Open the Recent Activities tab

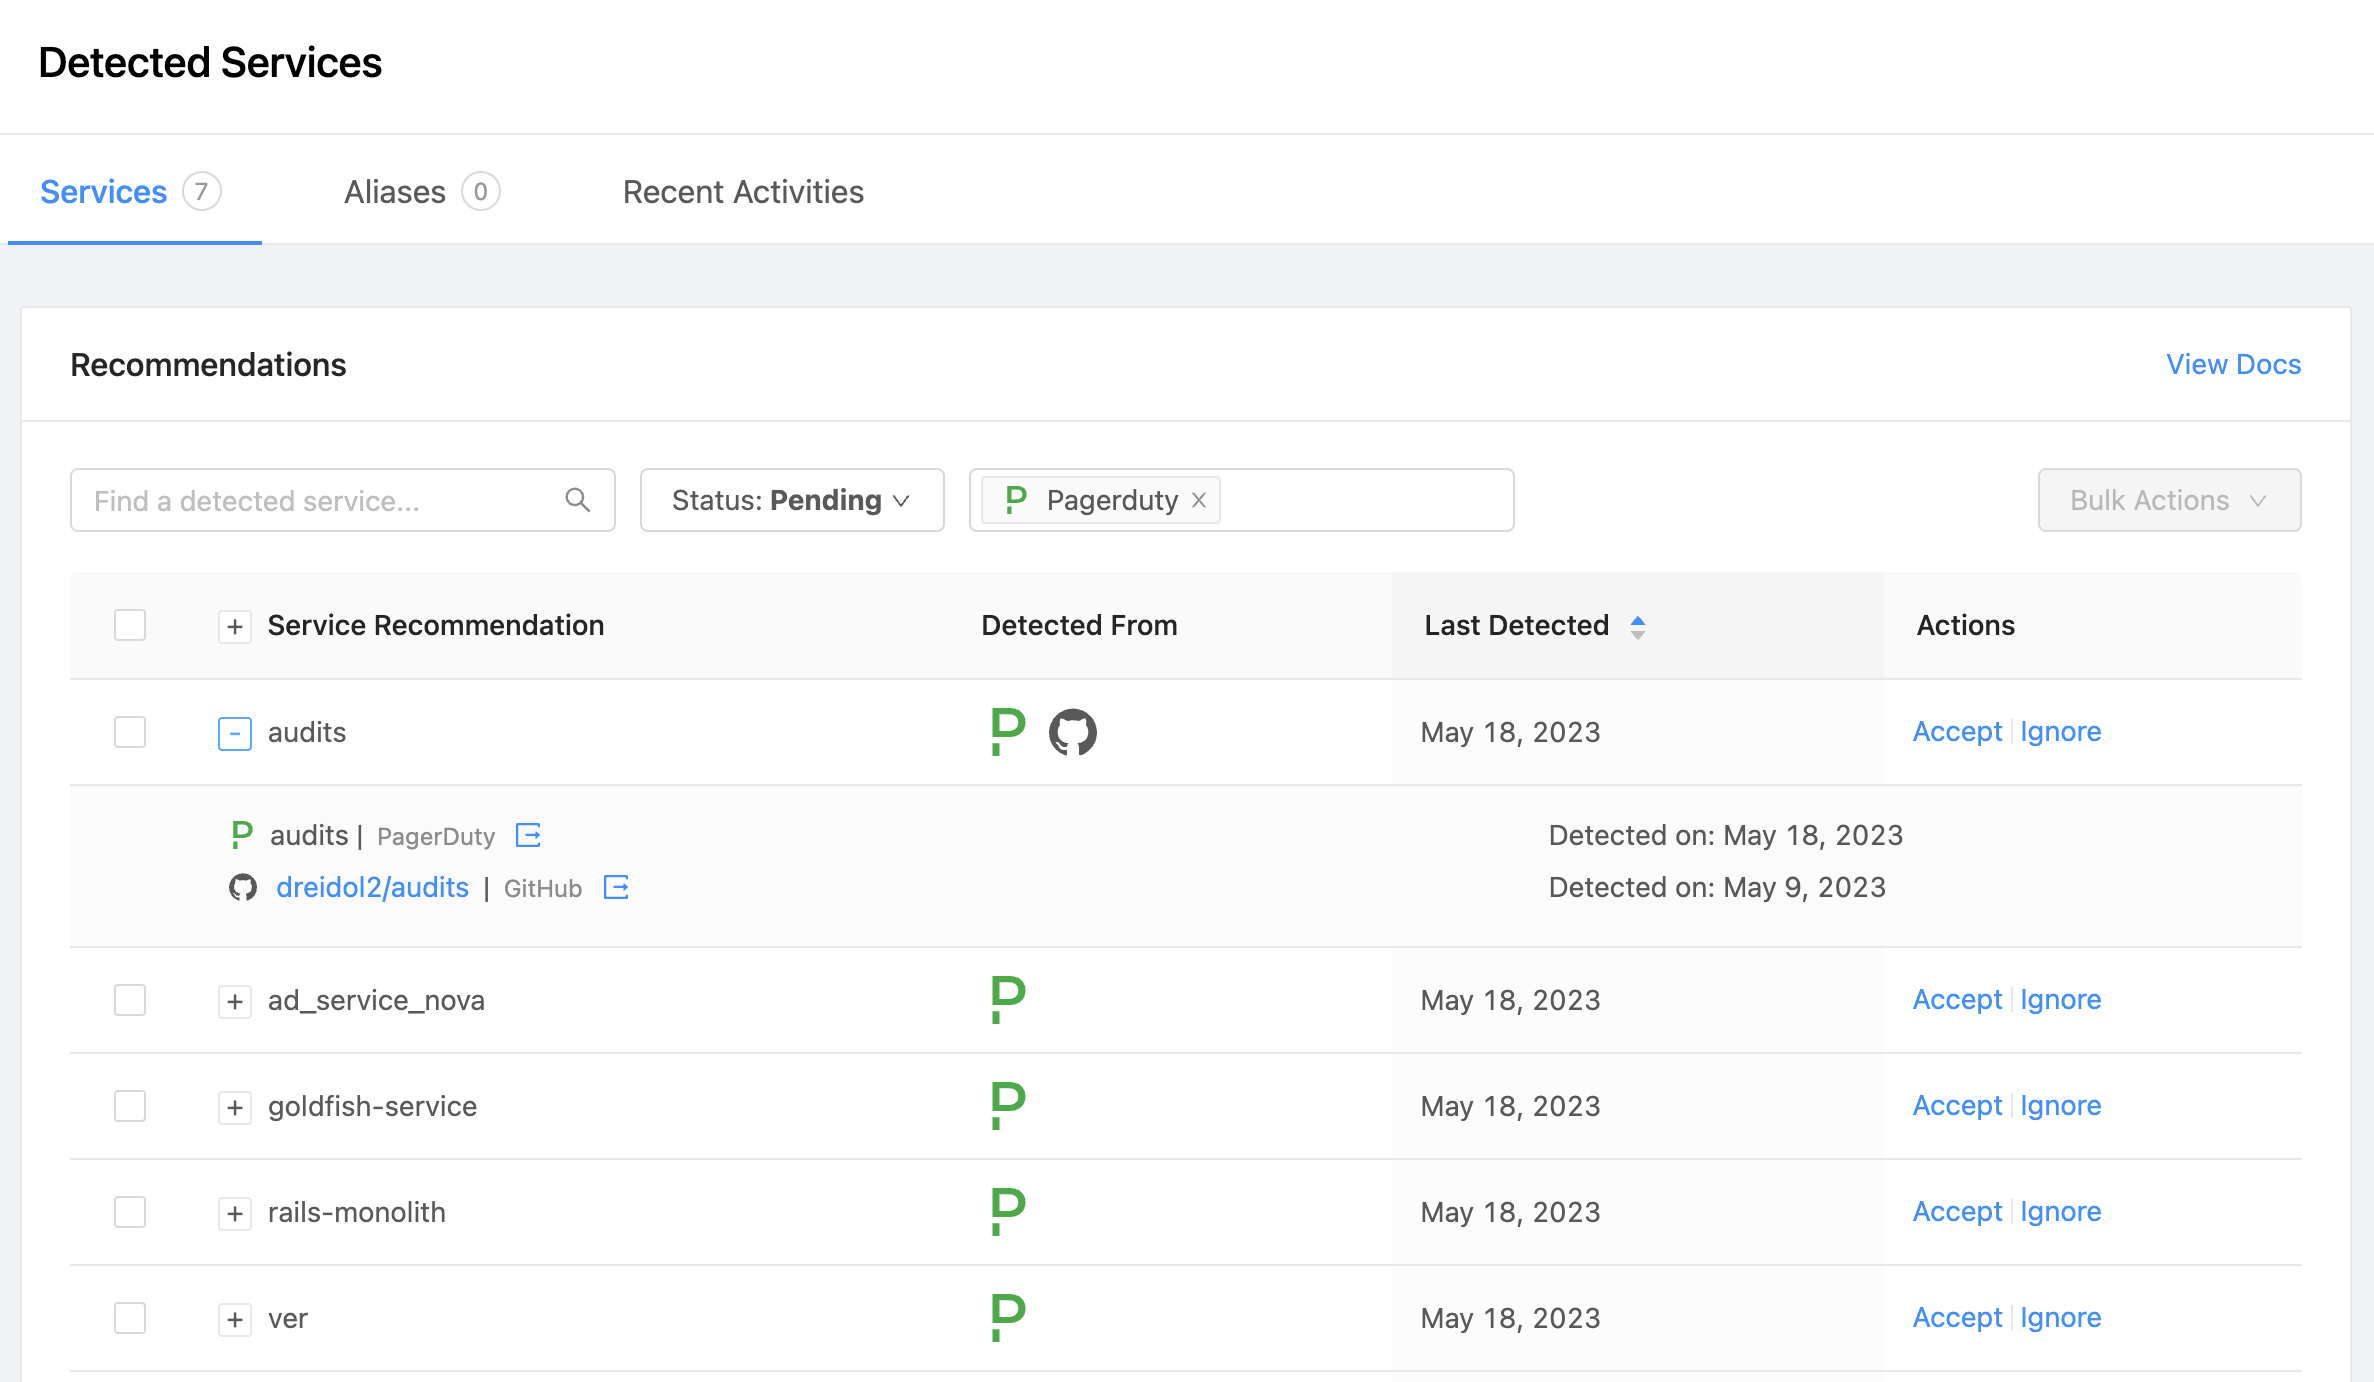pos(743,191)
